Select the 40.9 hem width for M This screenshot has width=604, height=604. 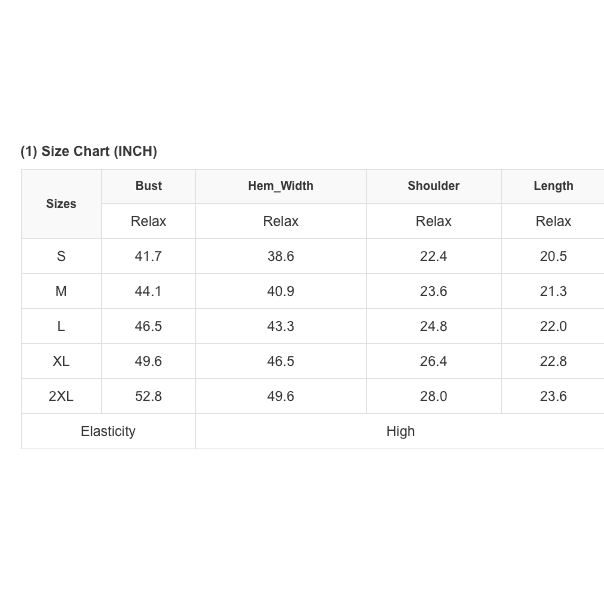(280, 291)
